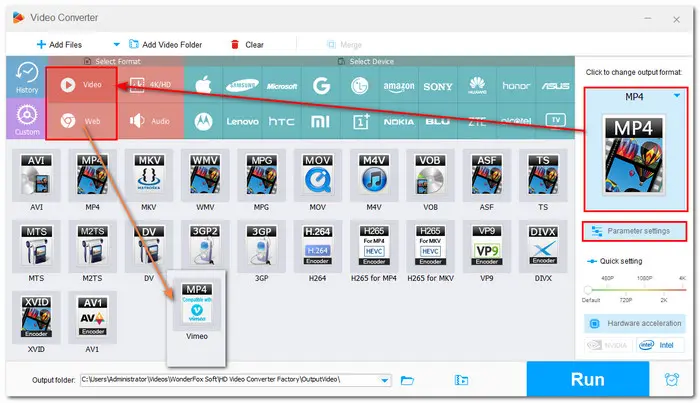Select the DV format icon
This screenshot has width=700, height=403.
tap(149, 246)
